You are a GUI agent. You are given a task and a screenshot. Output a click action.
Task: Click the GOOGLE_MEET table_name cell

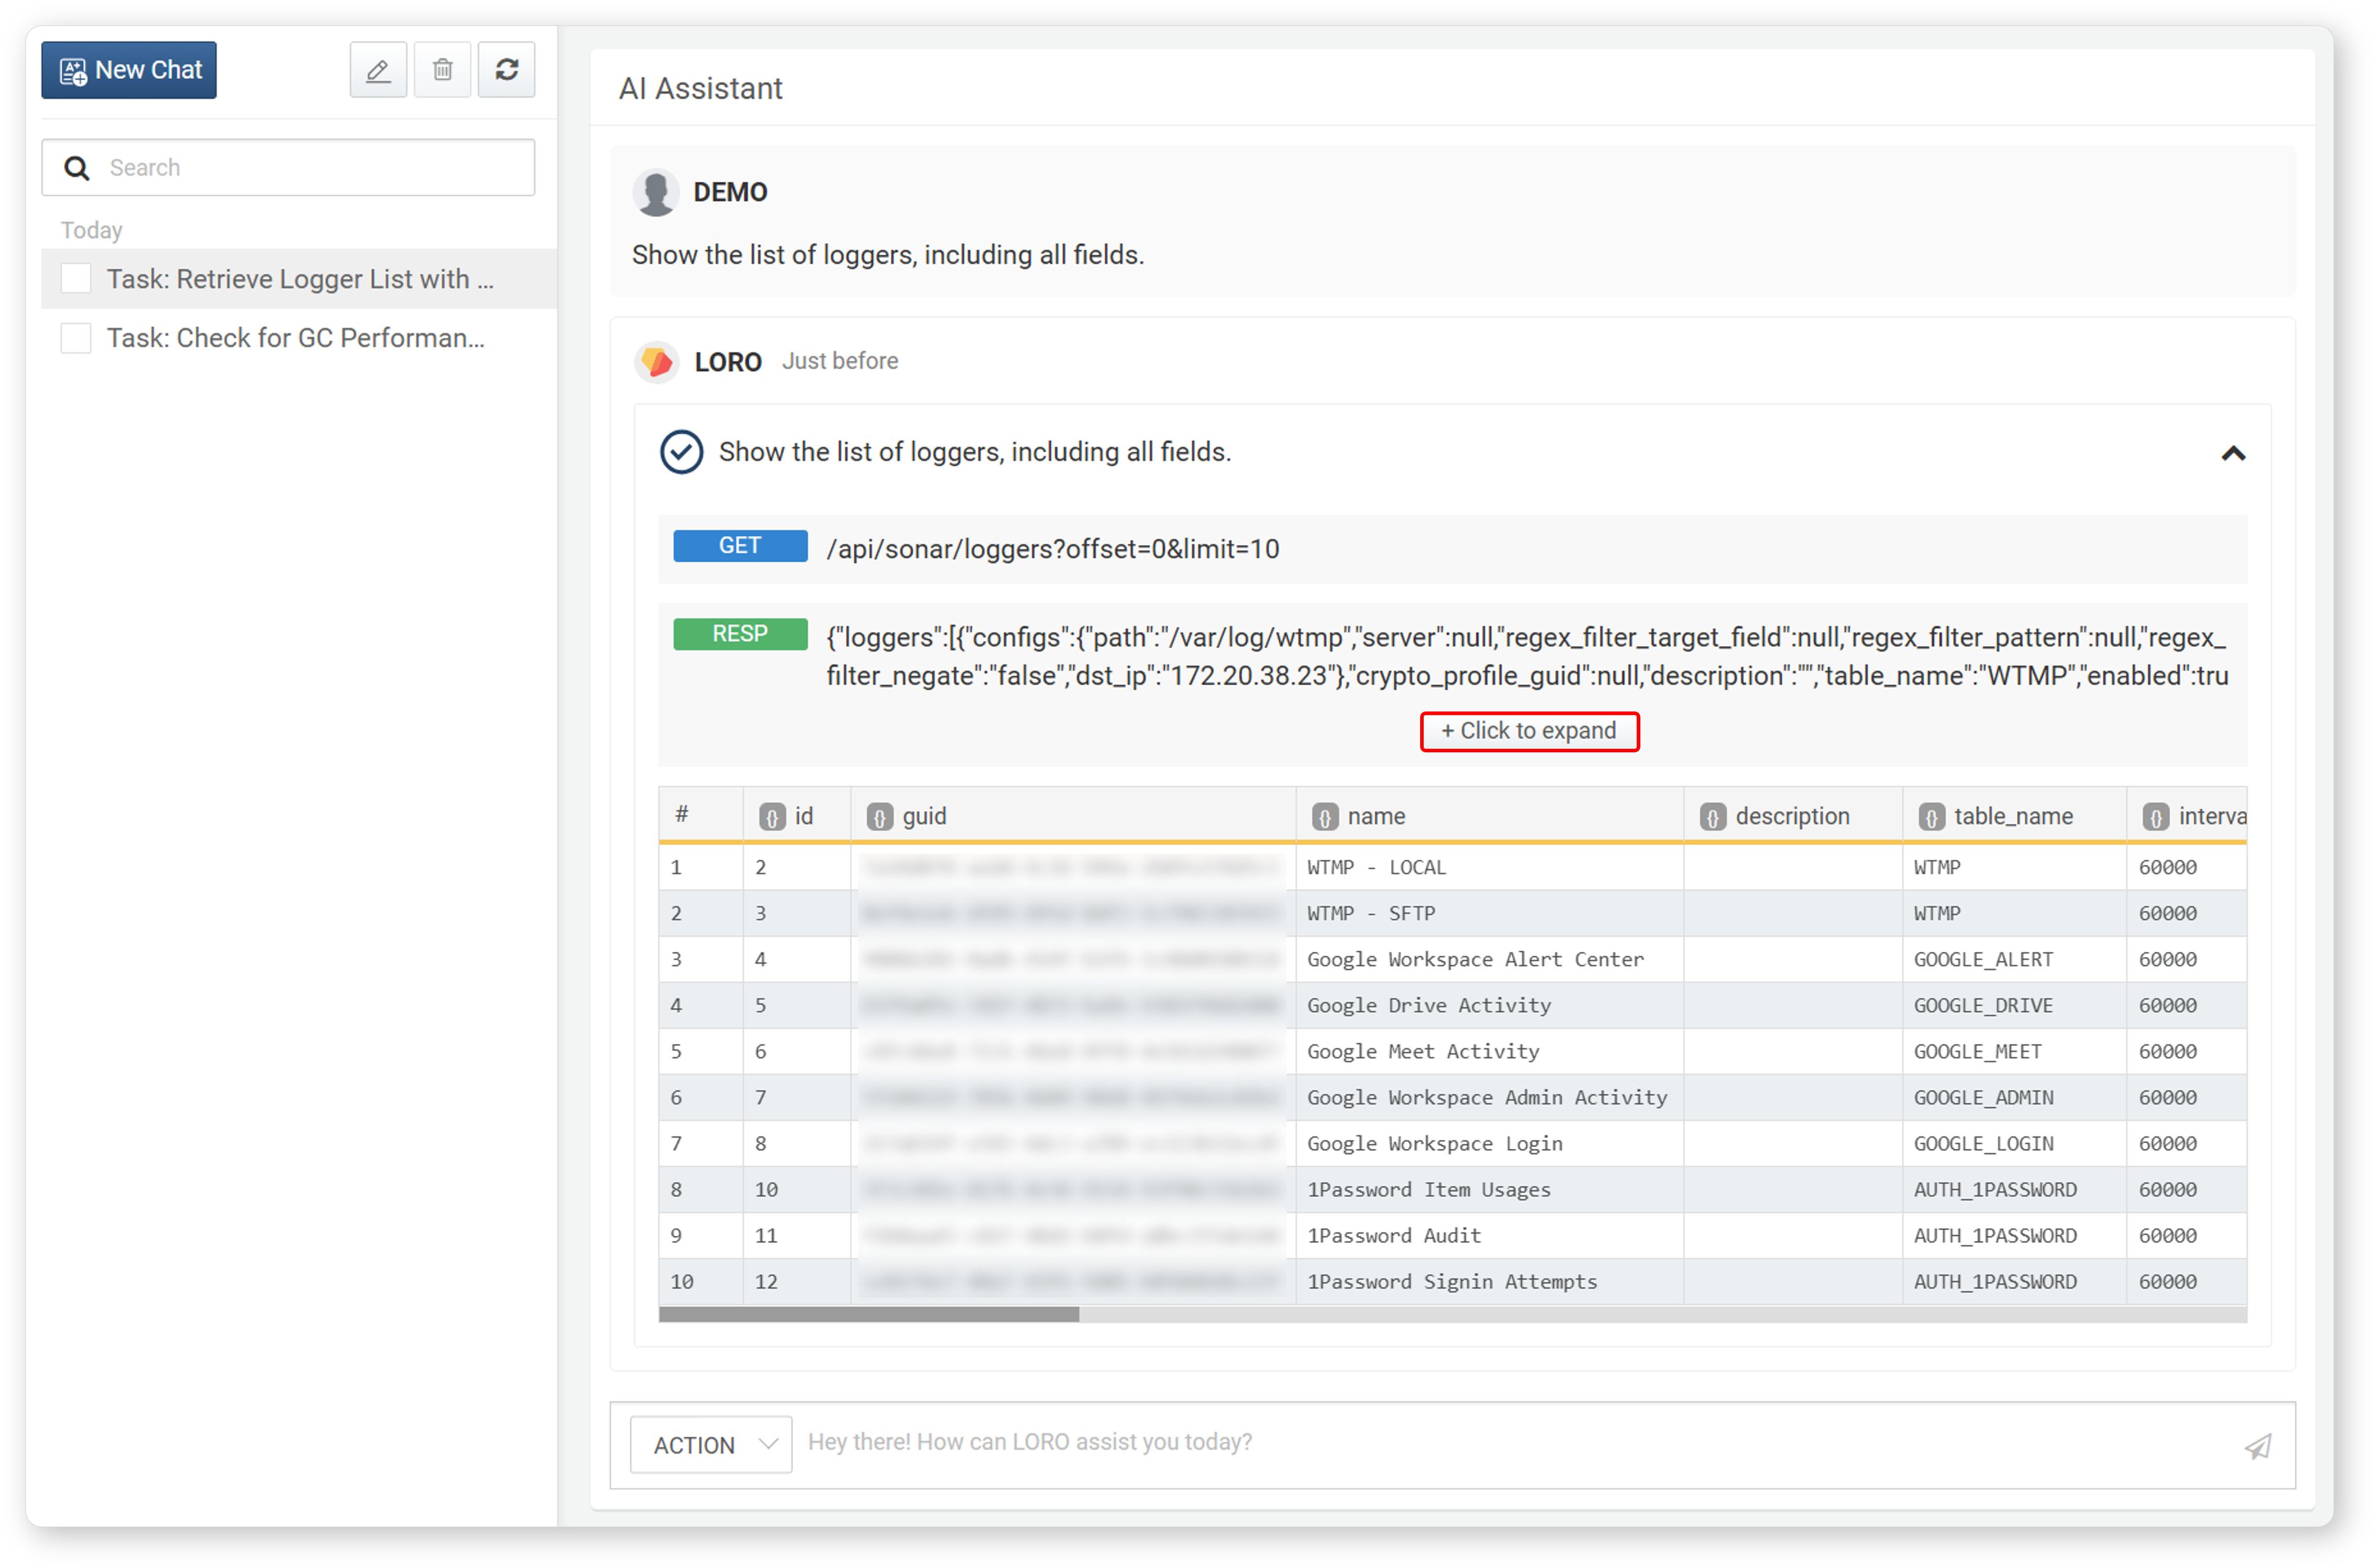pyautogui.click(x=2014, y=1052)
